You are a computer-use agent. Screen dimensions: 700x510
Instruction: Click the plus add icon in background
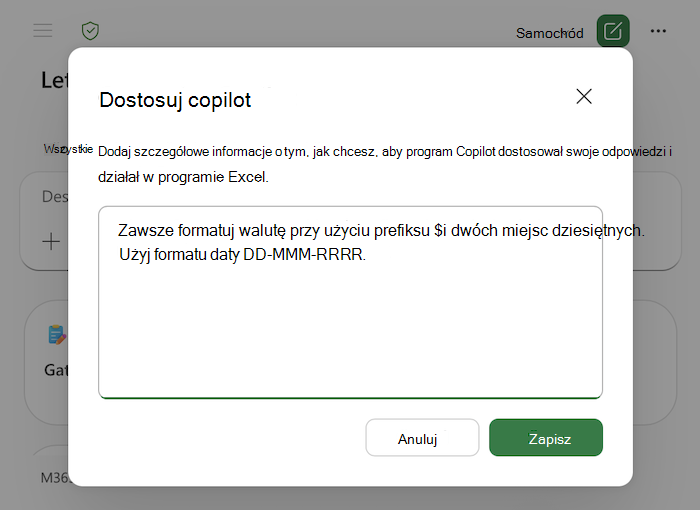click(51, 242)
